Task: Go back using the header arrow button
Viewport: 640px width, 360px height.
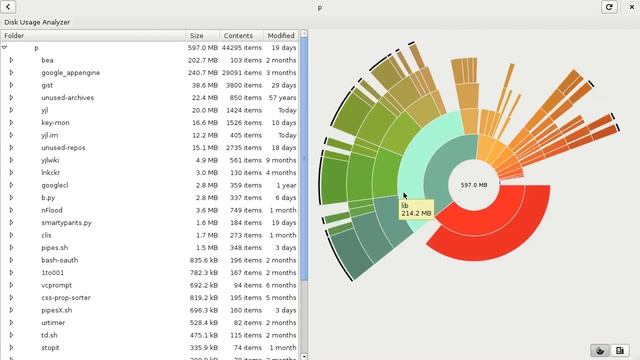Action: pyautogui.click(x=8, y=7)
